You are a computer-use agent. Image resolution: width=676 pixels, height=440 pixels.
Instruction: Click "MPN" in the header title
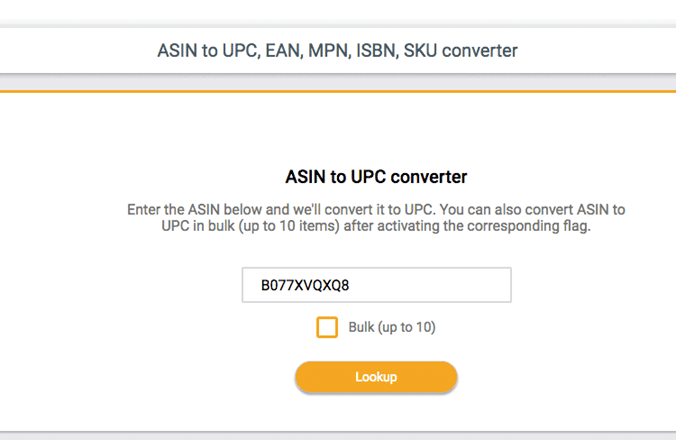click(331, 49)
